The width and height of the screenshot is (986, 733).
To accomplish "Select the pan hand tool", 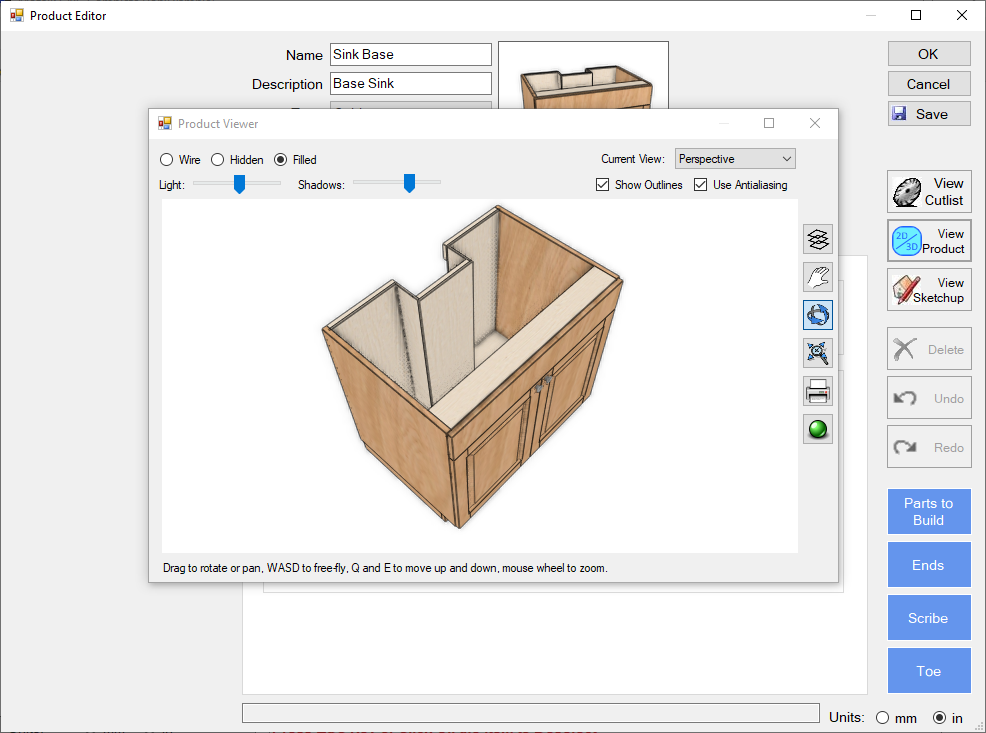I will 818,277.
